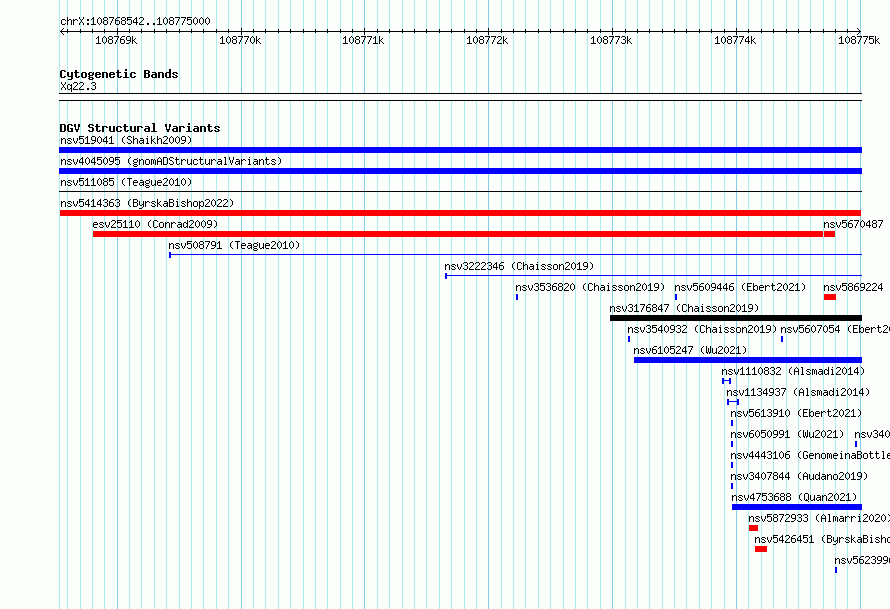The width and height of the screenshot is (890, 609).
Task: Select the red block under nsv5426451
Action: (x=761, y=549)
